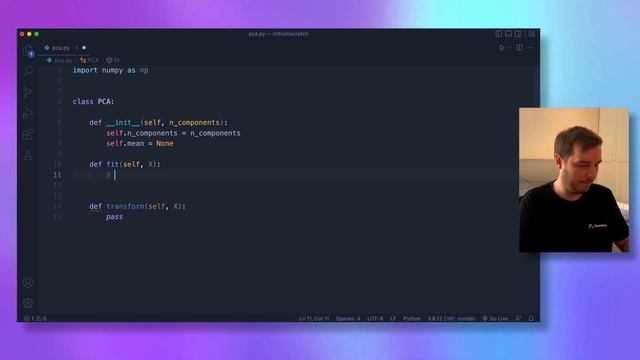
Task: Open the run options dropdown arrow
Action: (x=509, y=48)
